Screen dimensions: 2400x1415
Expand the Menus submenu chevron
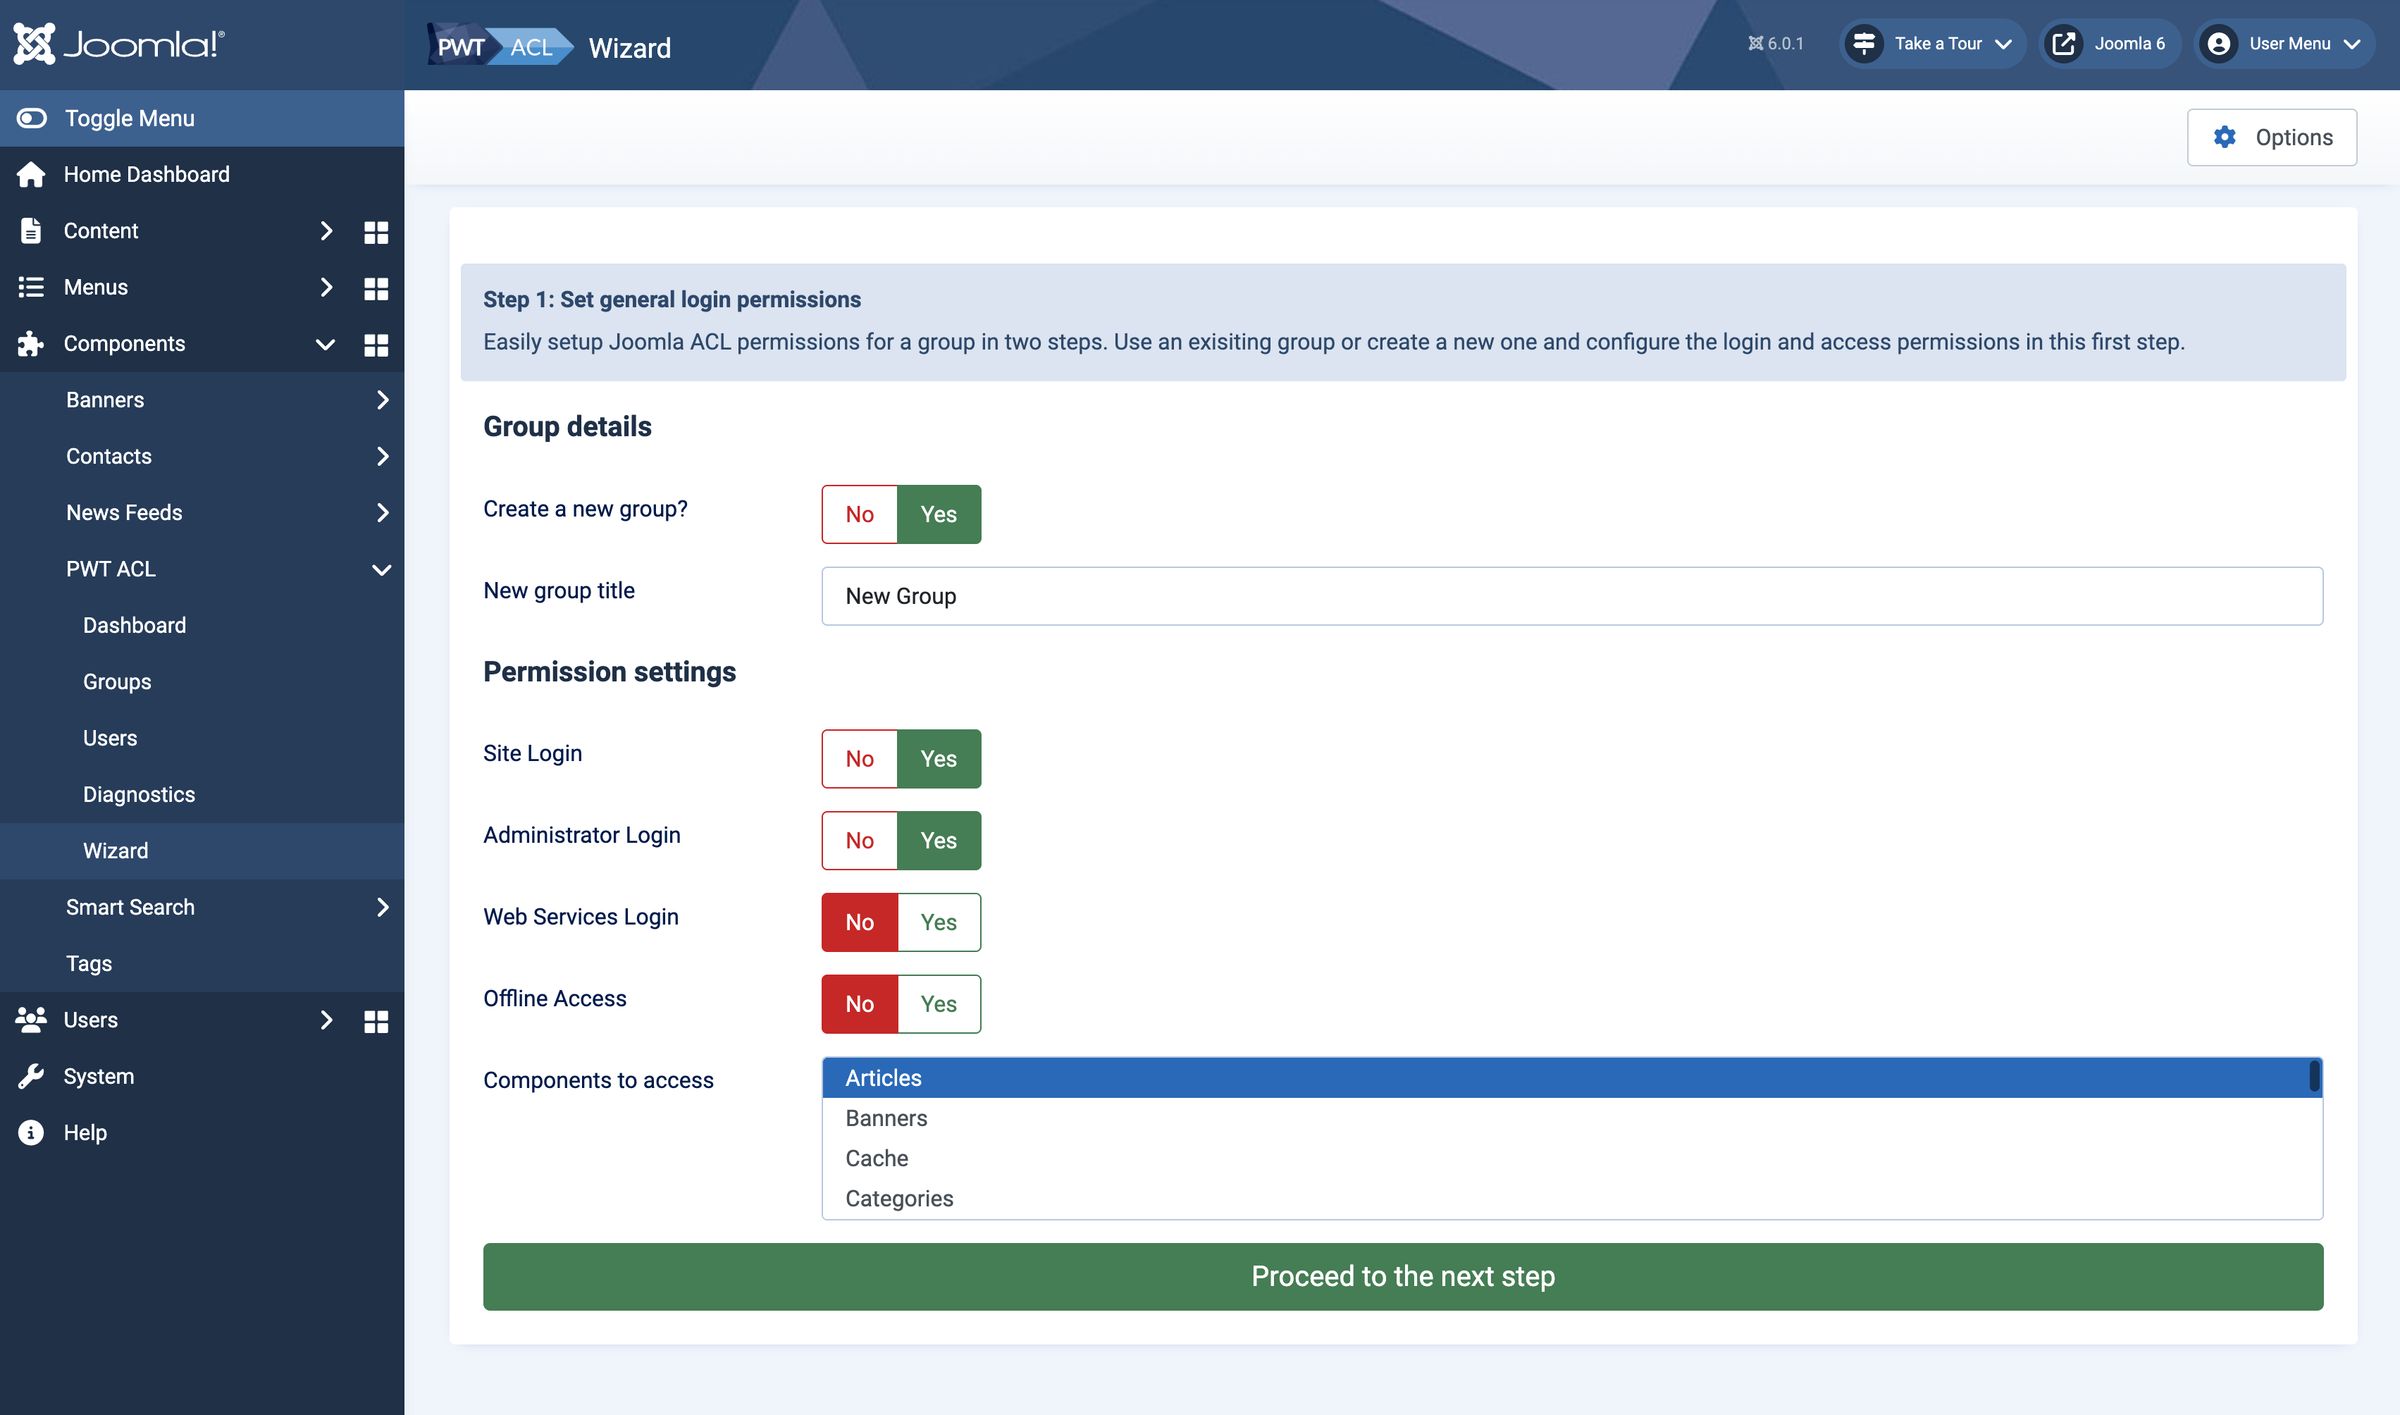326,287
